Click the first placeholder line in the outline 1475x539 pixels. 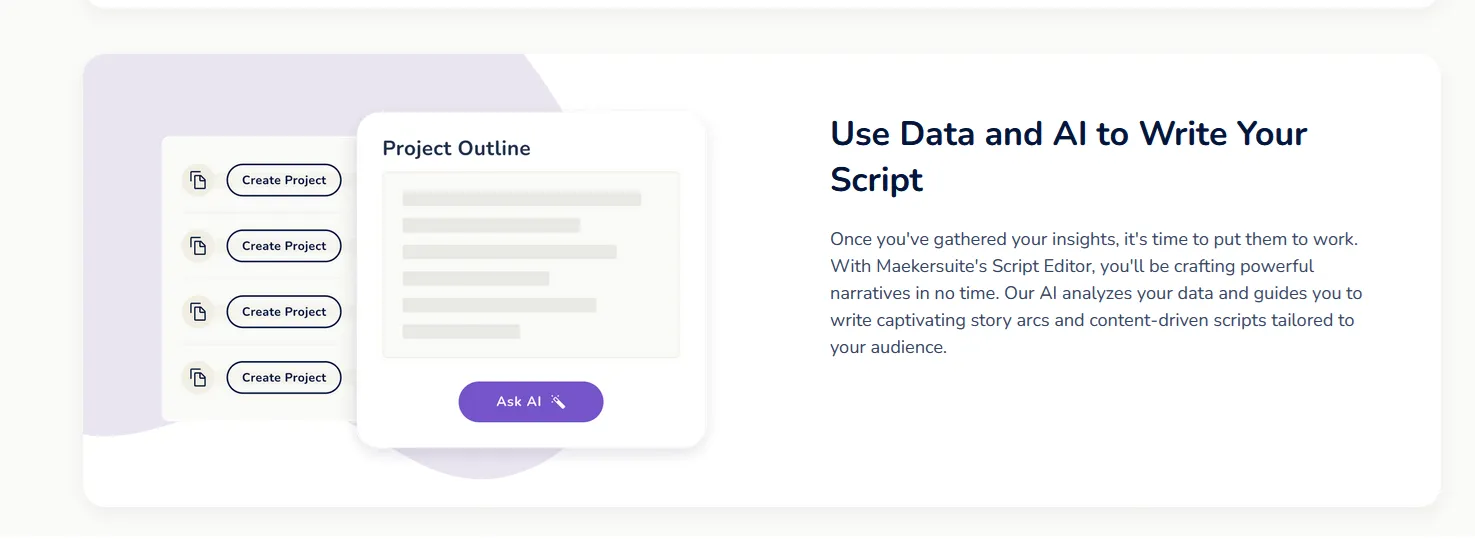[521, 199]
